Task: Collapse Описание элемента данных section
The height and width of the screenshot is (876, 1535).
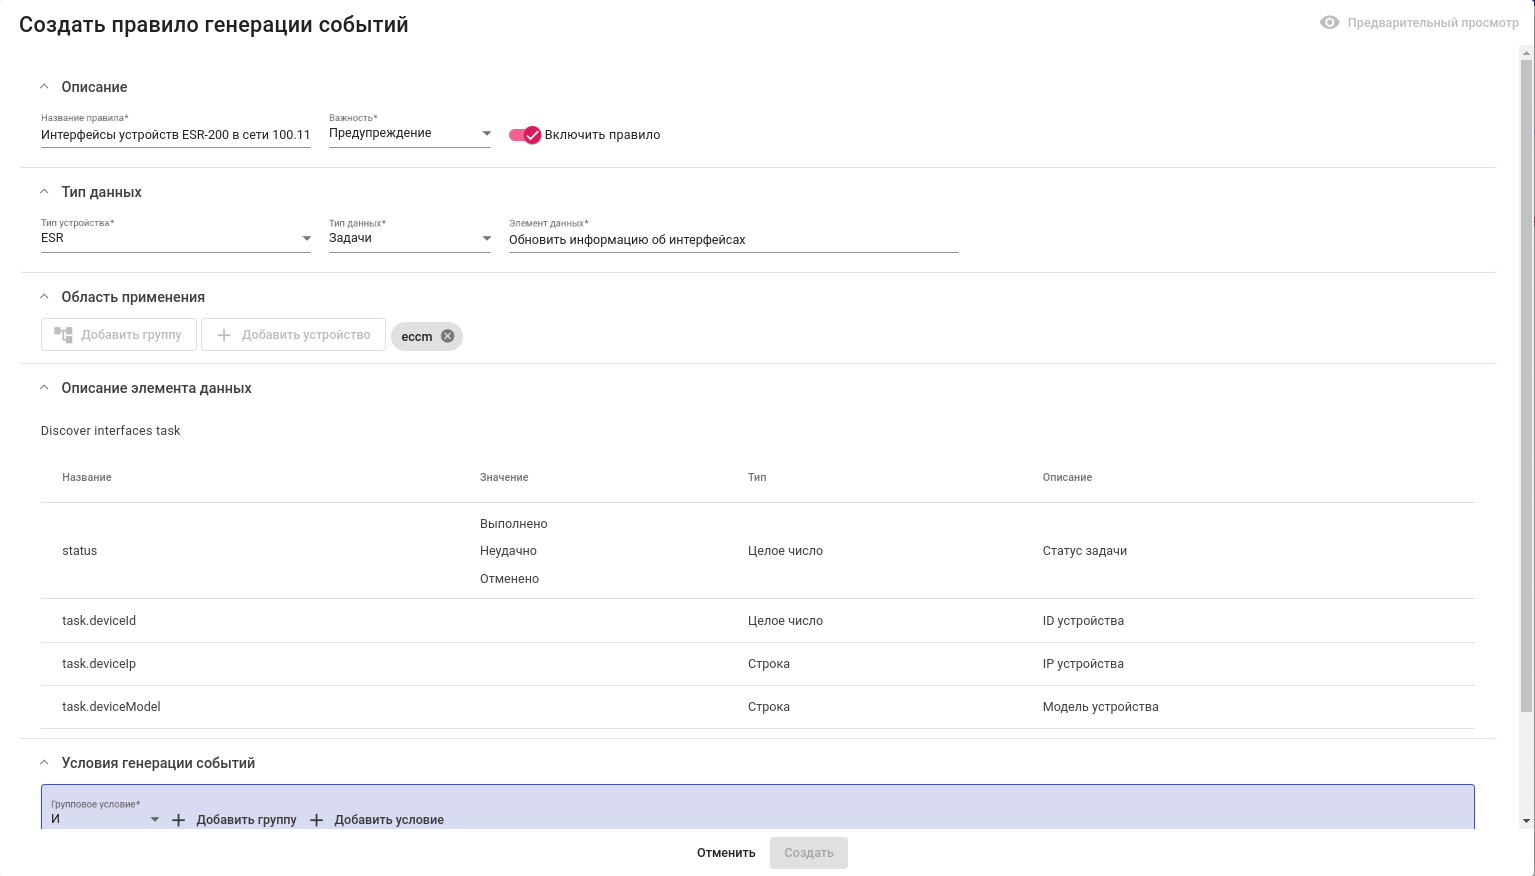Action: pos(44,388)
